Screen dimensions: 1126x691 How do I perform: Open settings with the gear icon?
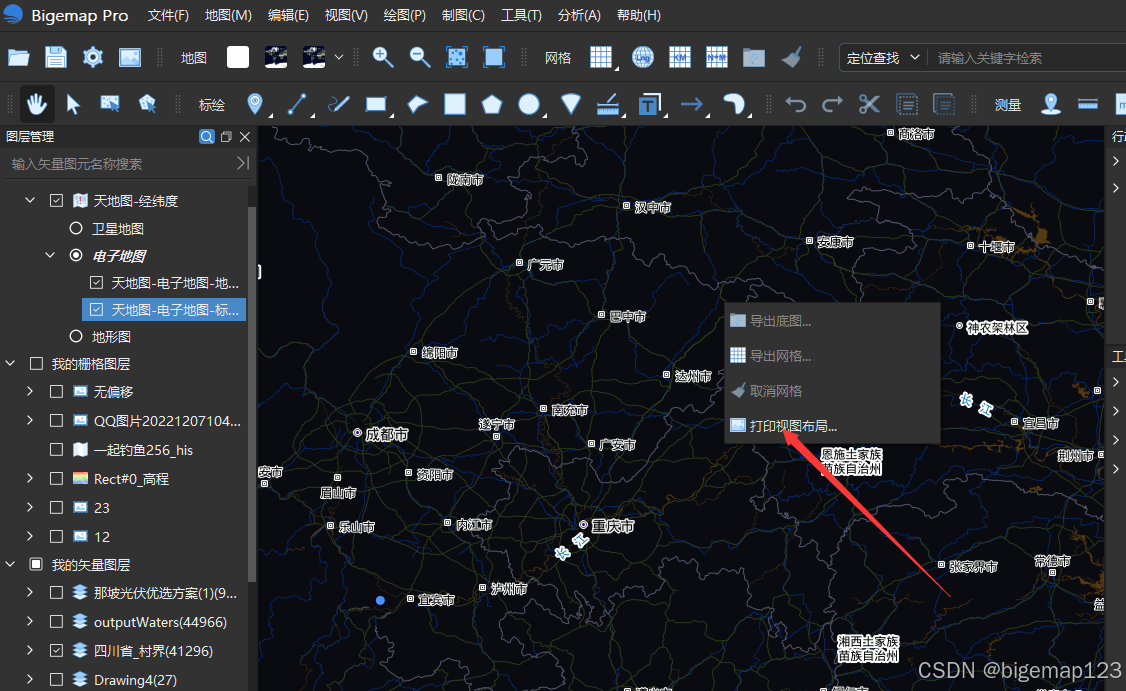coord(93,57)
